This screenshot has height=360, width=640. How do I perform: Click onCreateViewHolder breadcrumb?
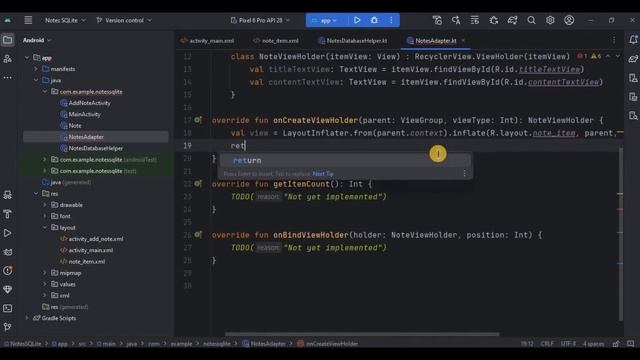tap(328, 344)
